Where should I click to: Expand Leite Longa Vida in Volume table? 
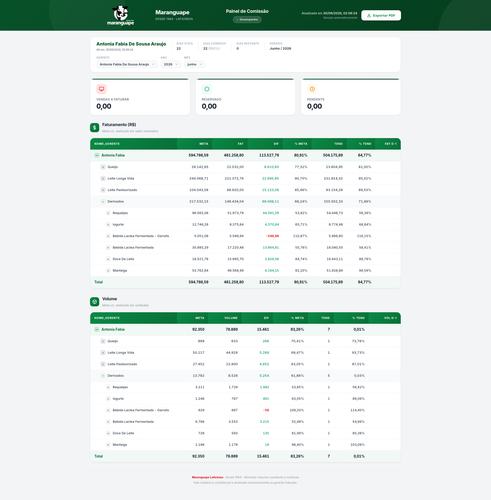click(x=103, y=353)
